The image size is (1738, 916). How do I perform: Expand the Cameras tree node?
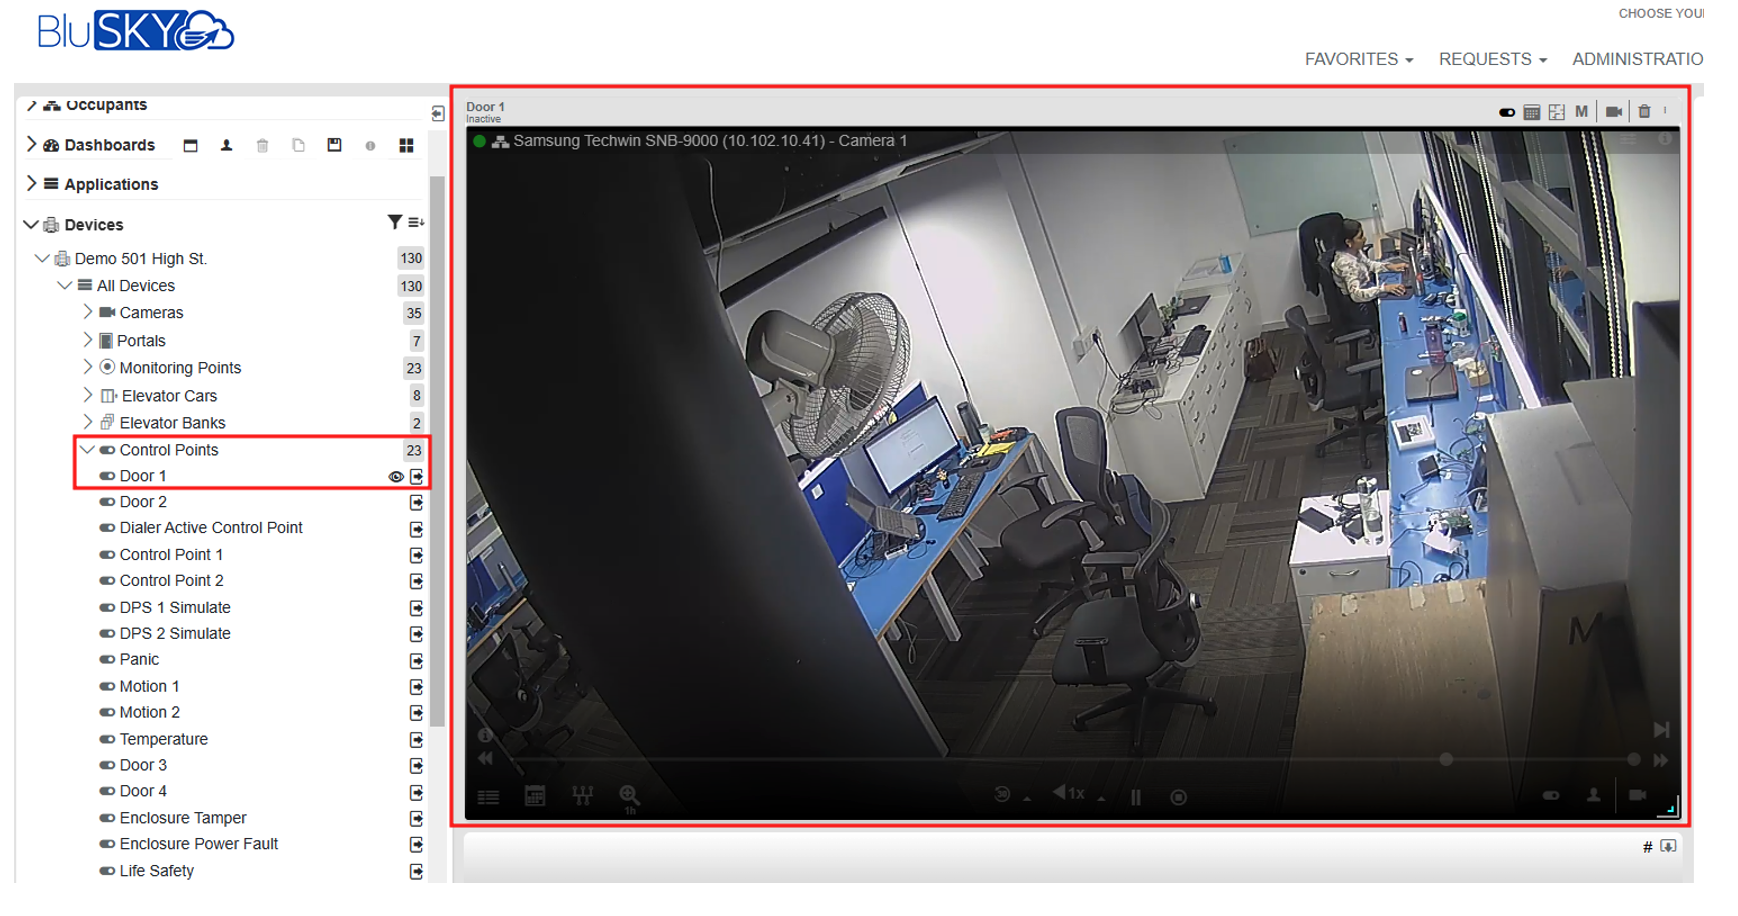[x=88, y=313]
